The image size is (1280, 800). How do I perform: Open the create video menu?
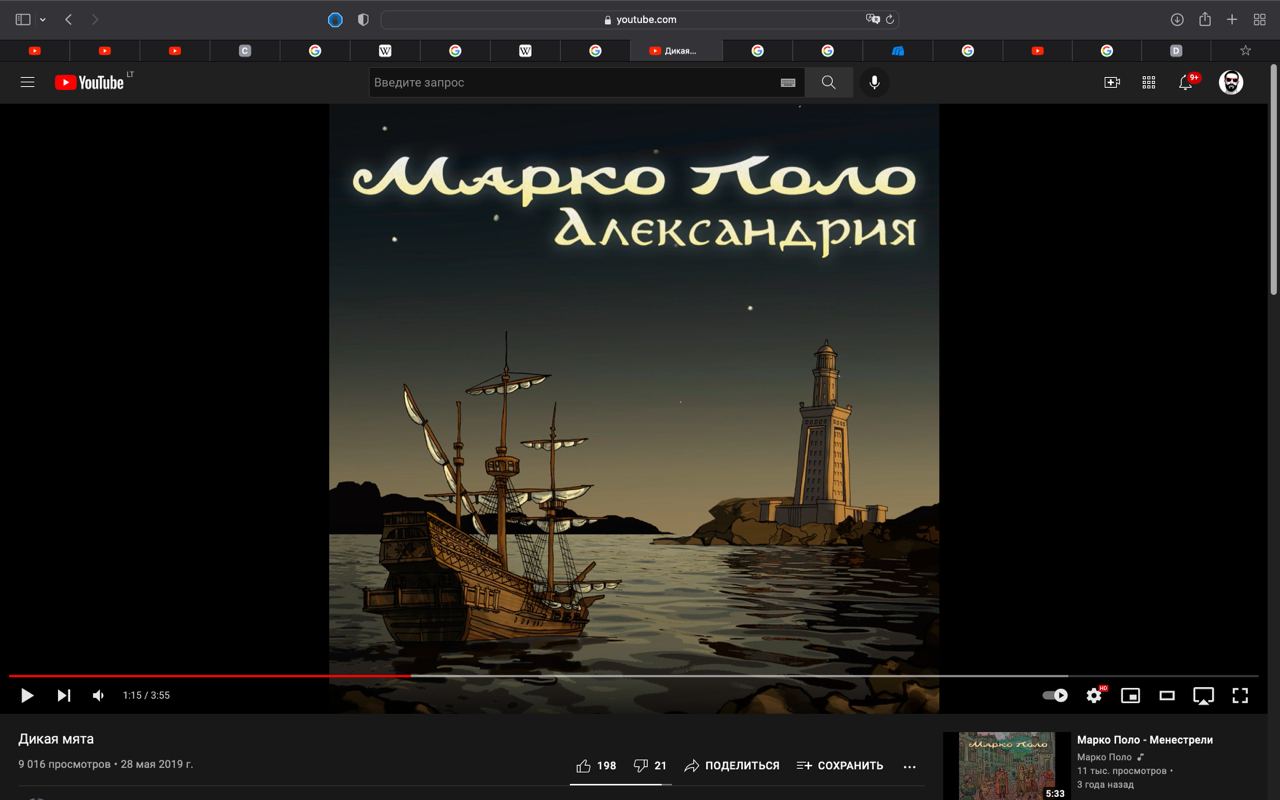pos(1112,82)
